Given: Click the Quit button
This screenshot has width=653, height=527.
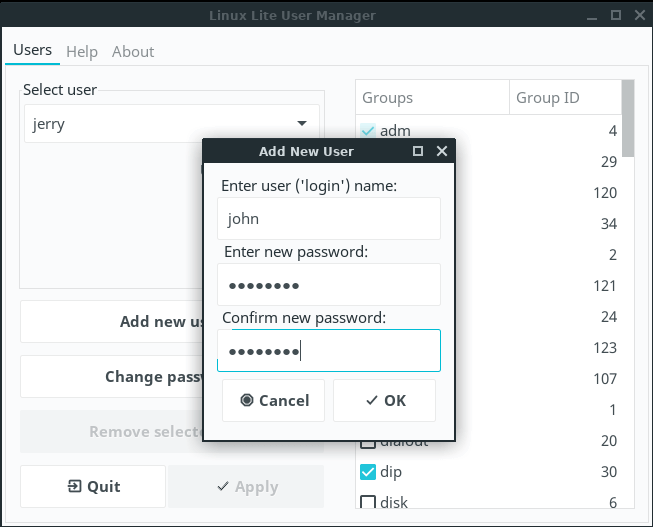Looking at the screenshot, I should [x=93, y=487].
